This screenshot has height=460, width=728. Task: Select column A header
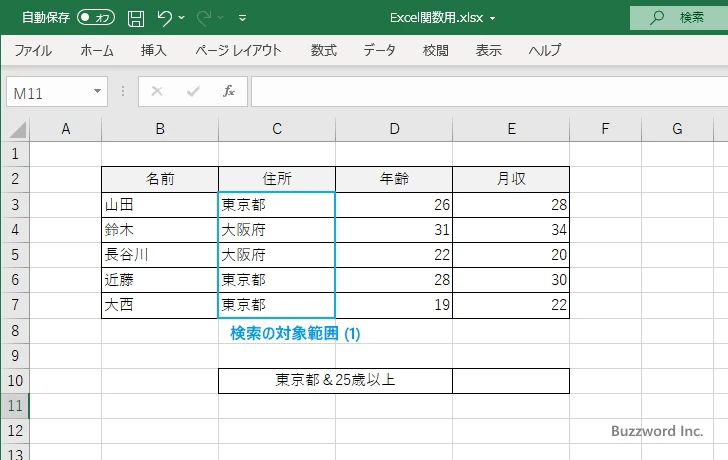tap(66, 129)
